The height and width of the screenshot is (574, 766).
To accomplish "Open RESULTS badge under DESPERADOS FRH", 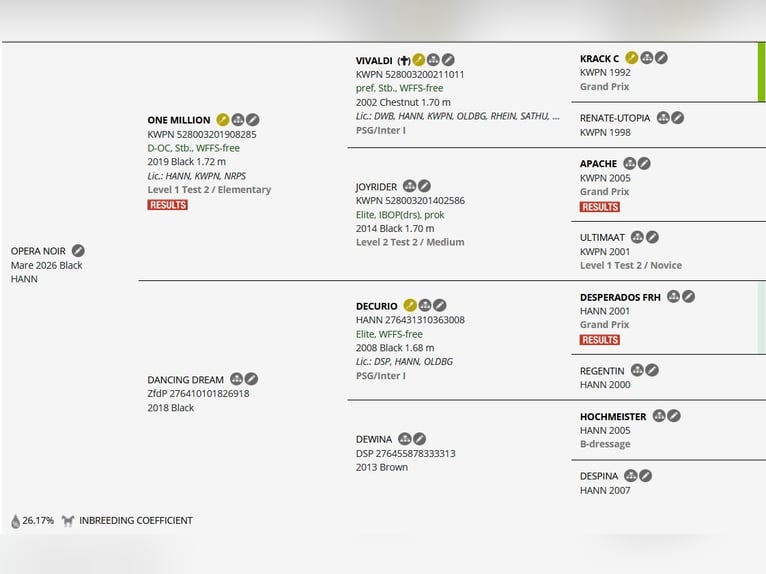I will (600, 340).
